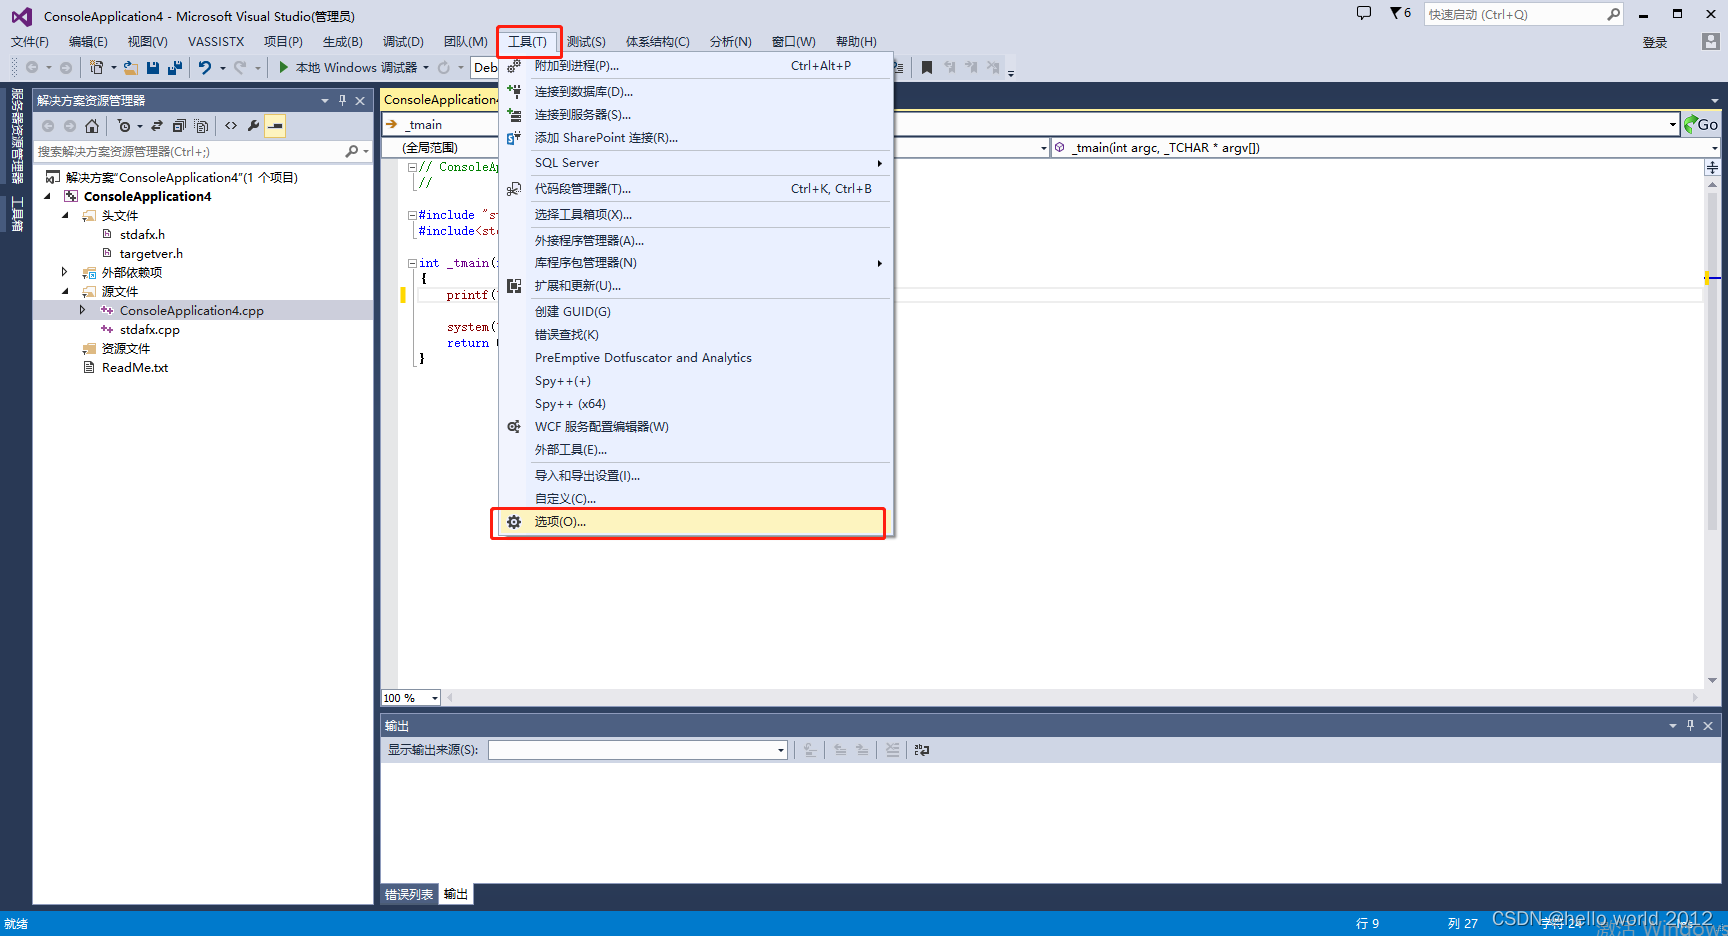
Task: Choose 外部工具(E)... menu entry
Action: (x=695, y=450)
